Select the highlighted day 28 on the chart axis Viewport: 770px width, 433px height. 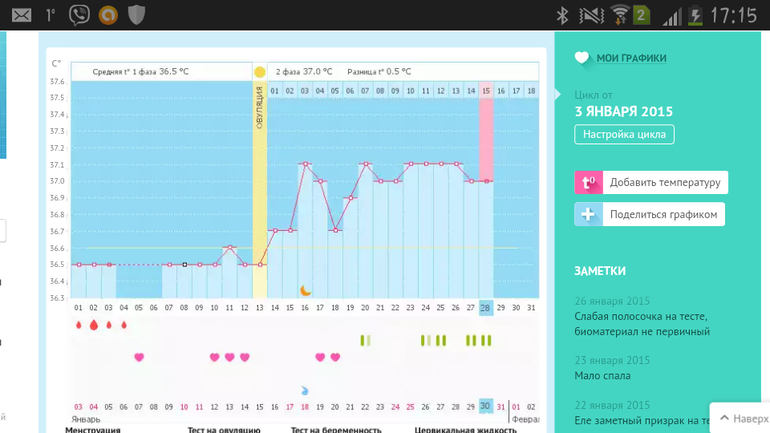click(486, 307)
